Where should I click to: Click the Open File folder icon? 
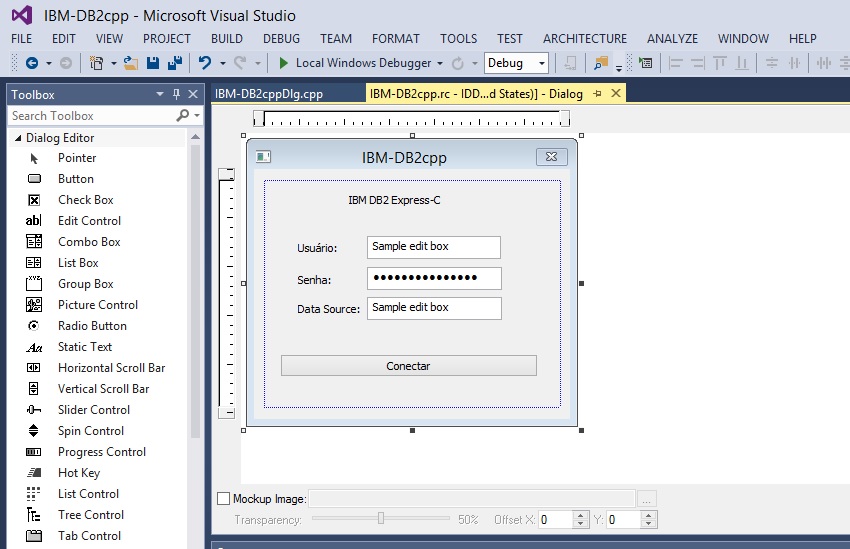[x=130, y=63]
